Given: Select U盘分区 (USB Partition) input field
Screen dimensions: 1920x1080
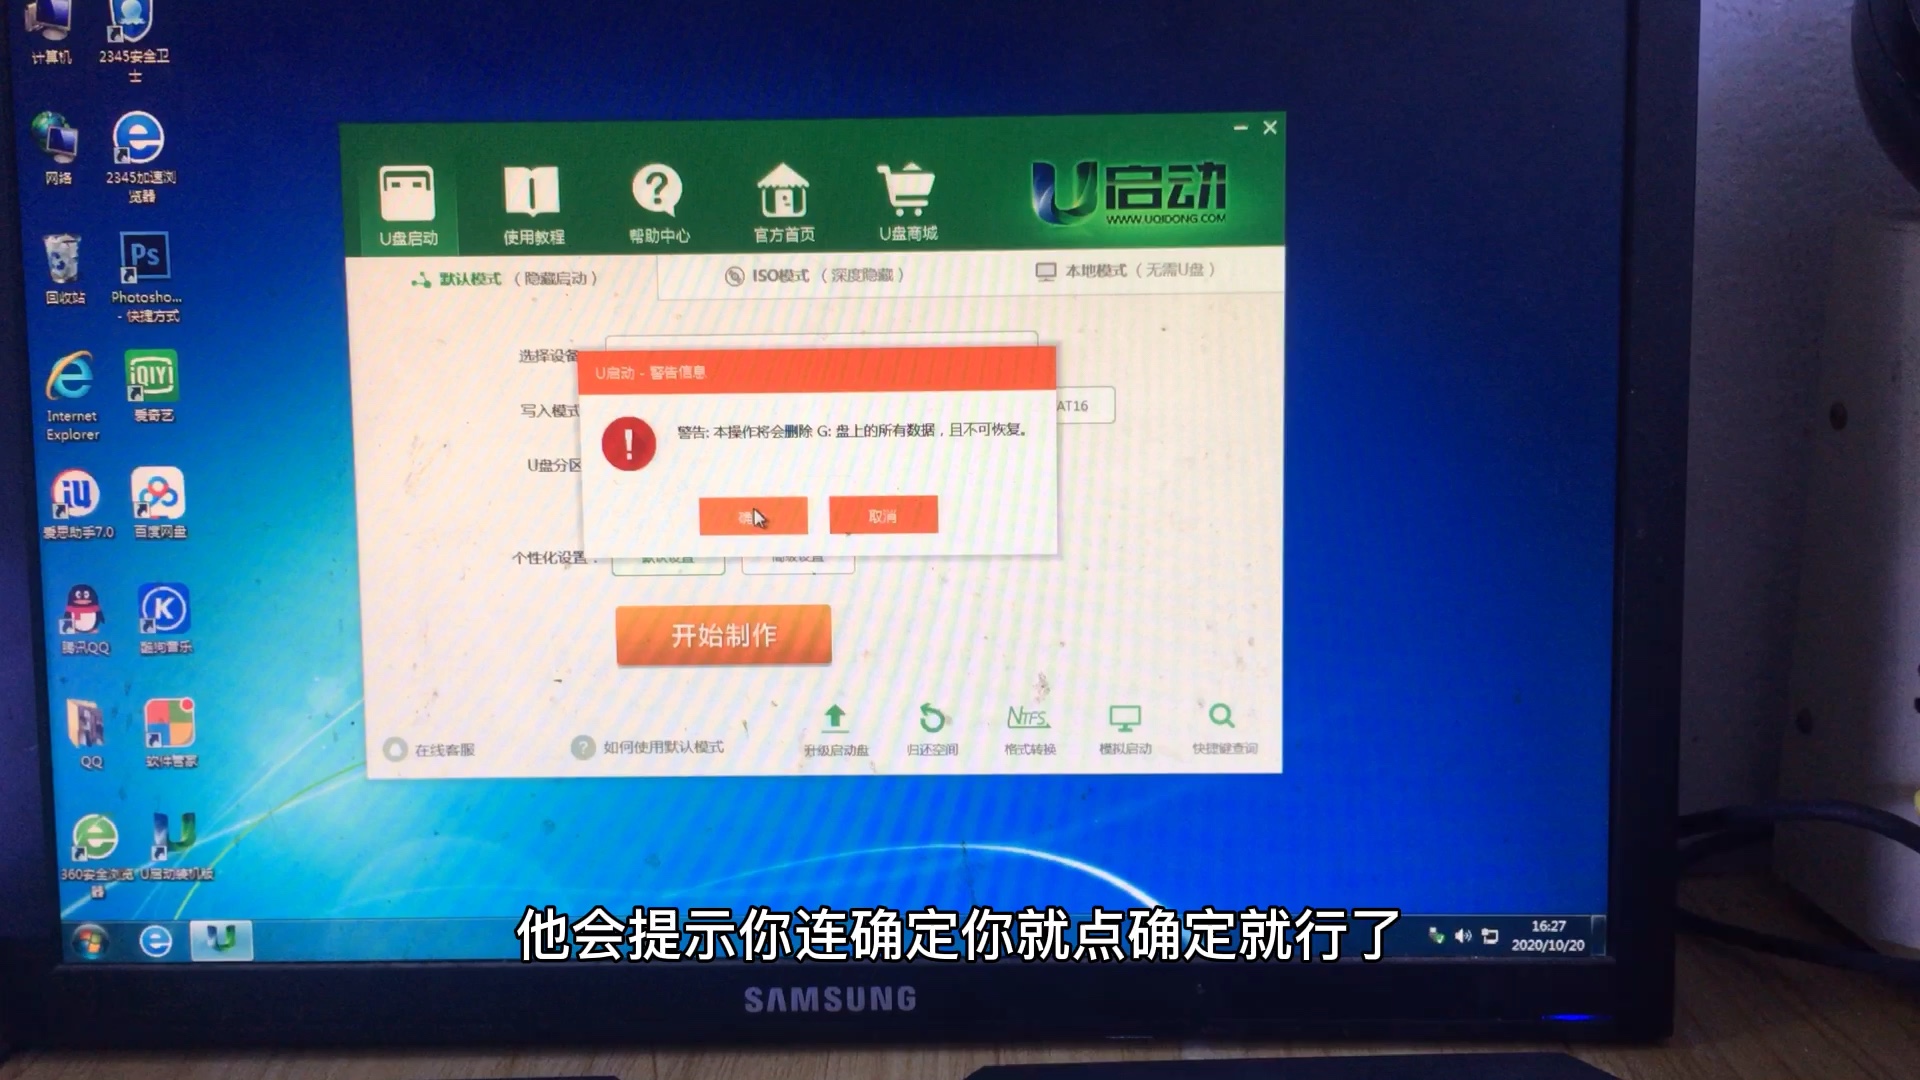Looking at the screenshot, I should 818,462.
